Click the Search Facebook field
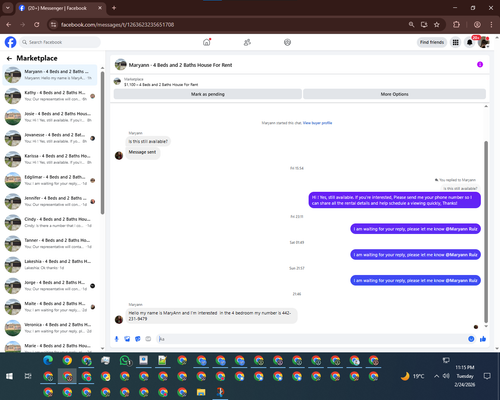 pyautogui.click(x=60, y=42)
